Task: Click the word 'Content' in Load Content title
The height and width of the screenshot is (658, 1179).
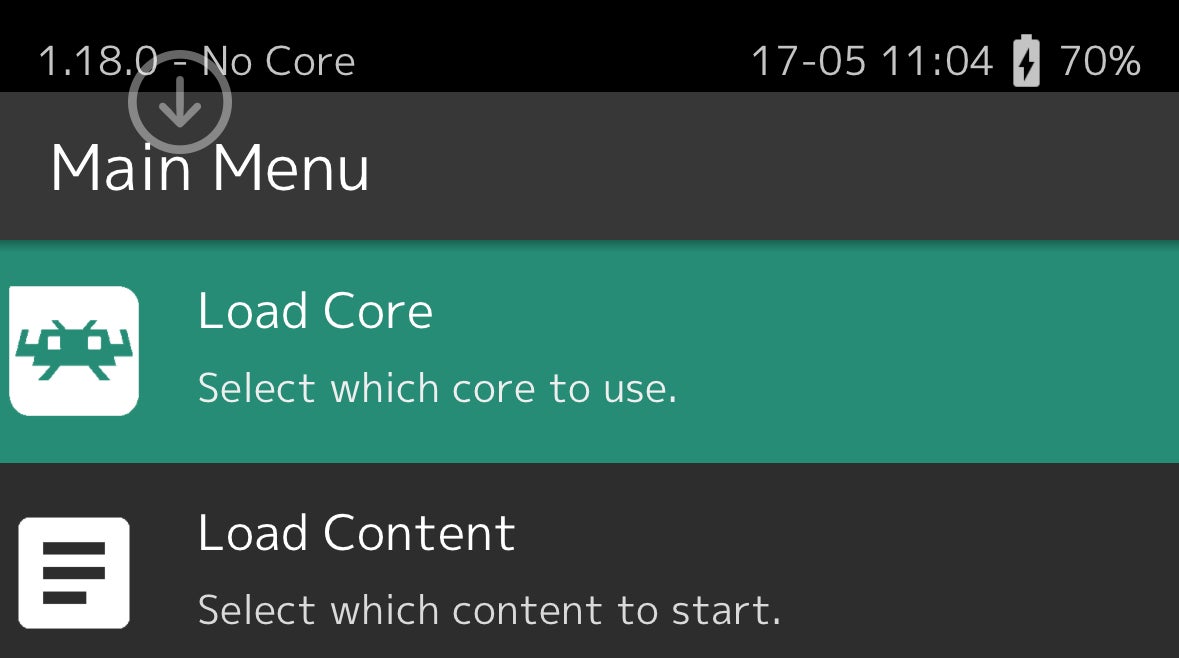Action: click(x=419, y=533)
